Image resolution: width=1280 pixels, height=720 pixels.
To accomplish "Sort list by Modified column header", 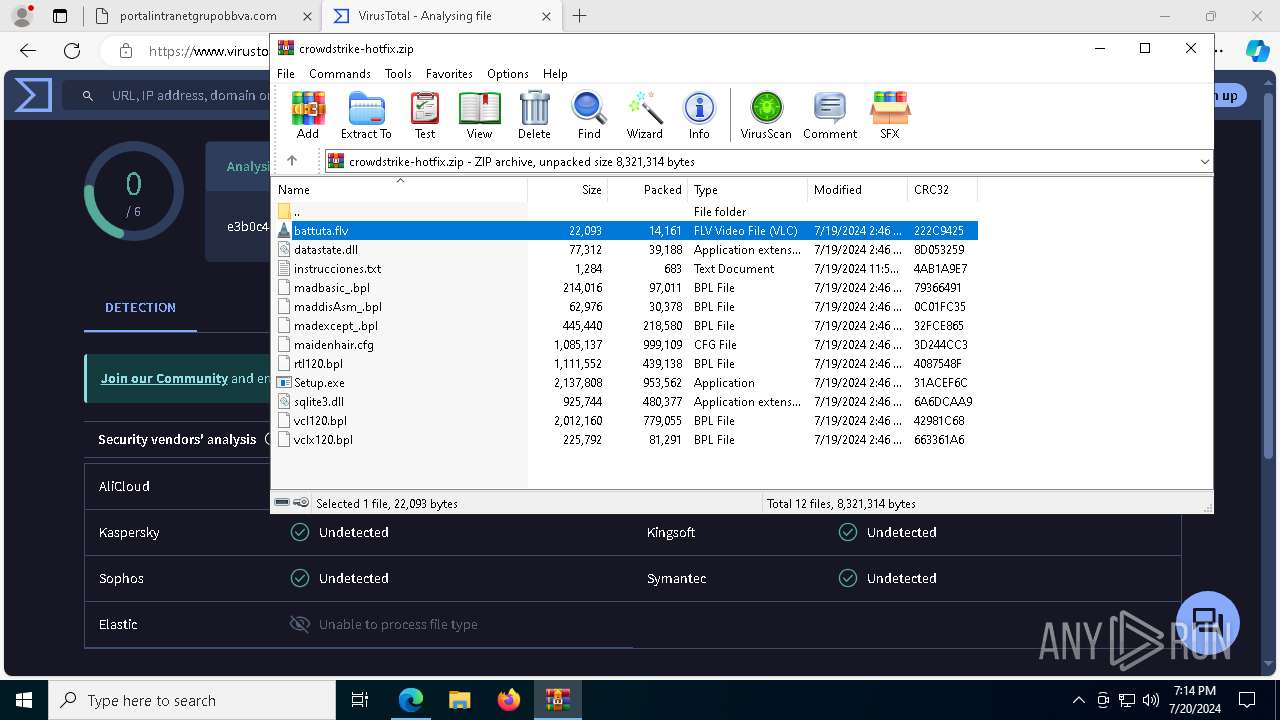I will pyautogui.click(x=857, y=189).
